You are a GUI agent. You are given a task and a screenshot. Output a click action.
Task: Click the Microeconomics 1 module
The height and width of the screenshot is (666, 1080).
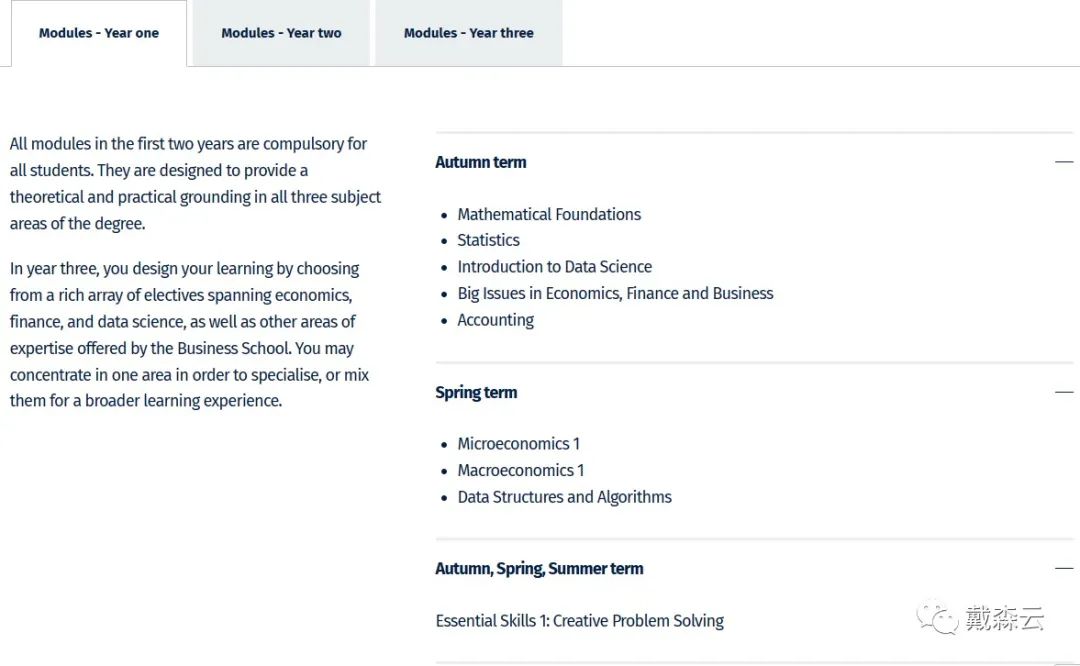click(518, 443)
